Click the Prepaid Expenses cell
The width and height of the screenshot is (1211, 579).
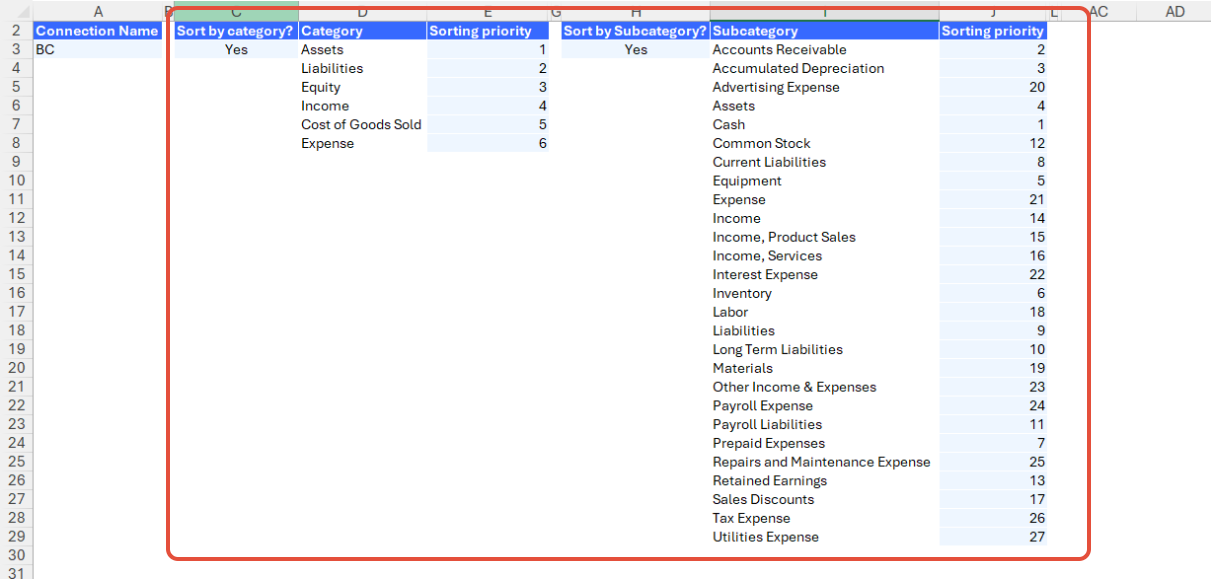point(824,443)
